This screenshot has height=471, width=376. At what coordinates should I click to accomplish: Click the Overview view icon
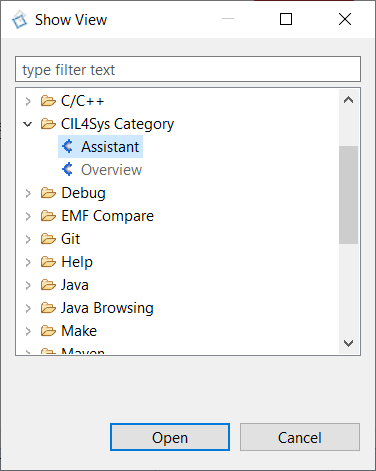click(x=67, y=169)
